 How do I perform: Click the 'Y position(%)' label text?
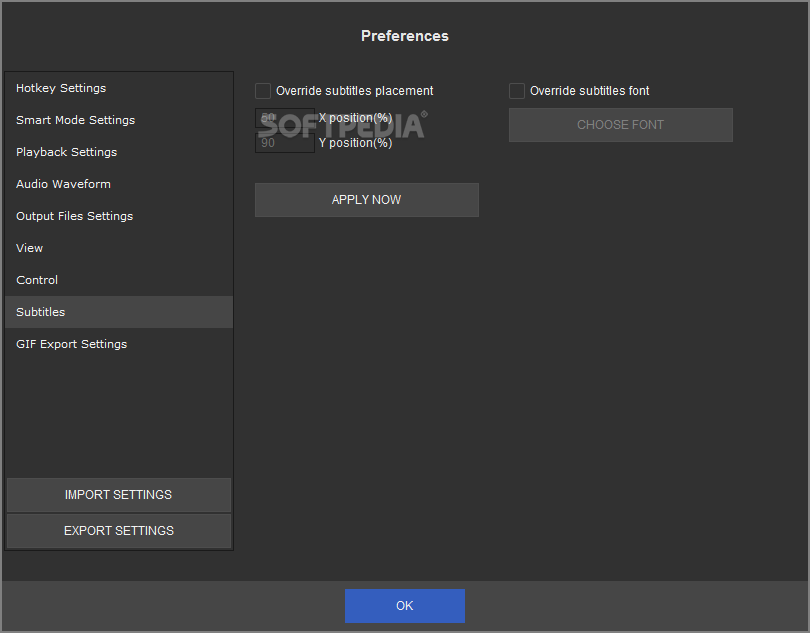point(355,143)
